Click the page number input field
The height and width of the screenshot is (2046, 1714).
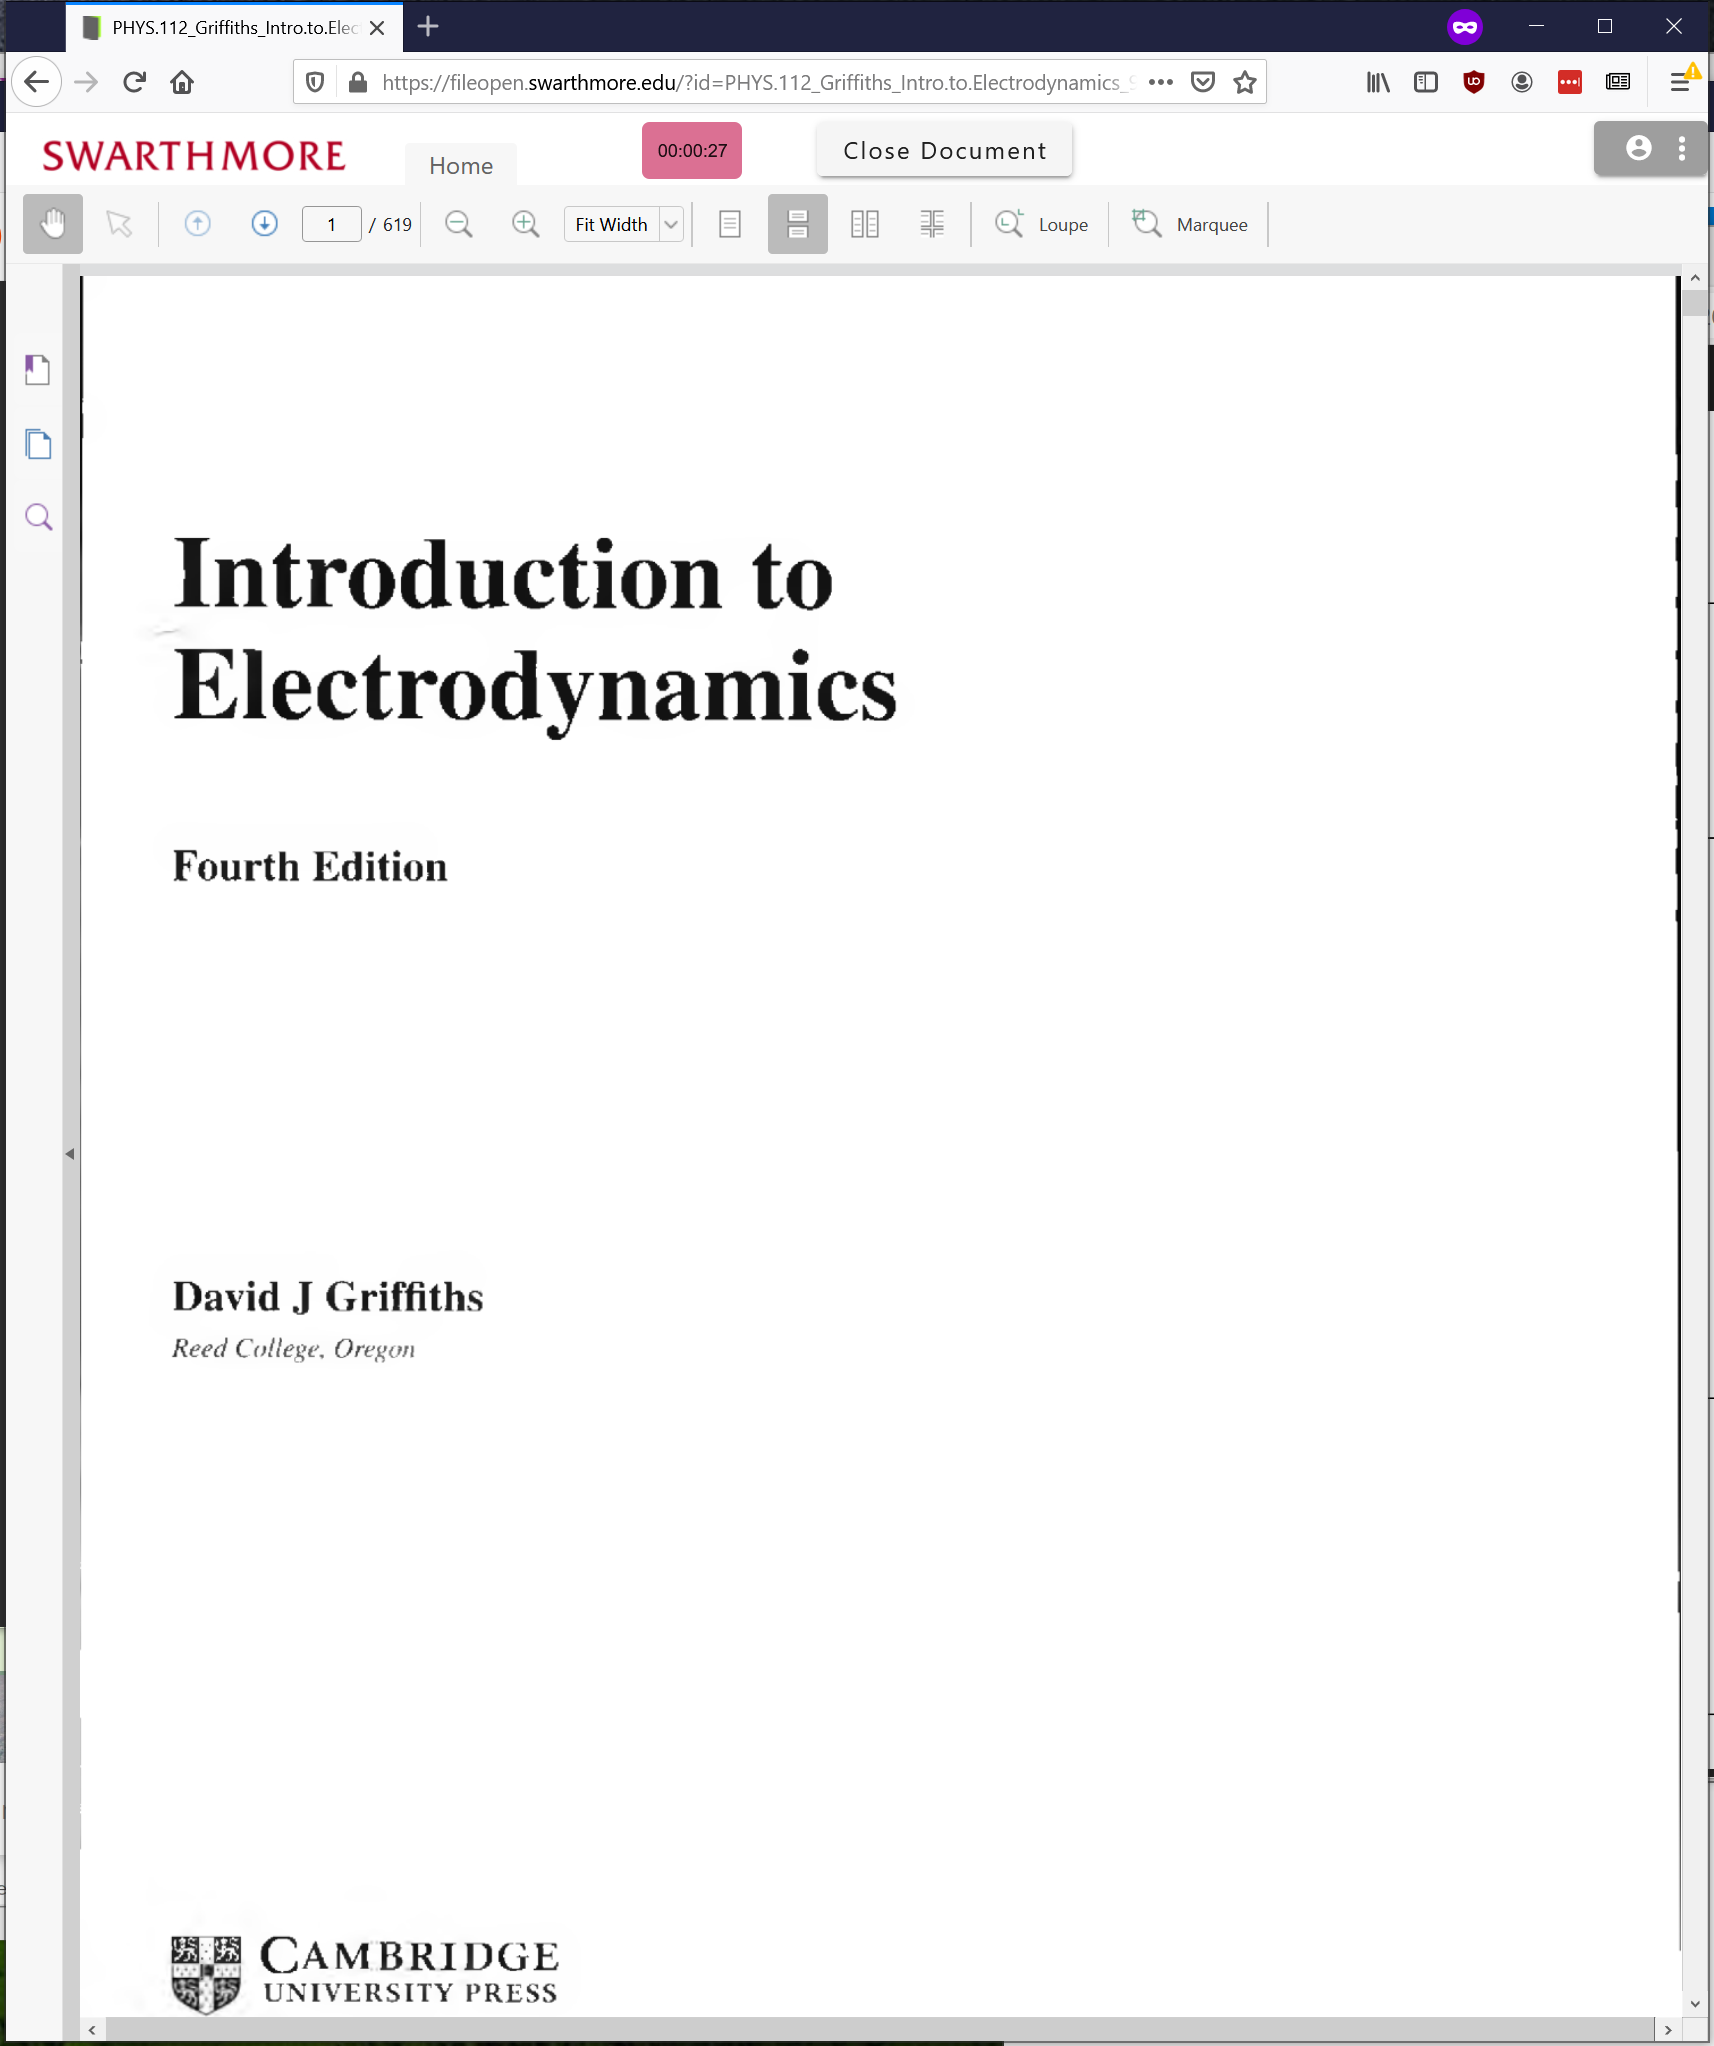pyautogui.click(x=331, y=224)
